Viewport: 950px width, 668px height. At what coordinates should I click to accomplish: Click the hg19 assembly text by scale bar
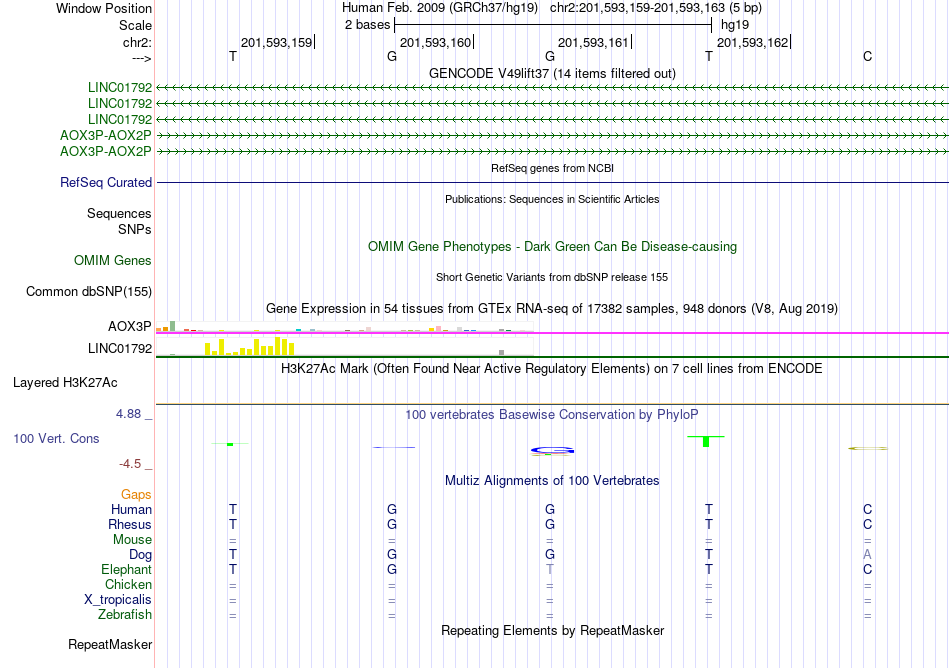click(735, 25)
